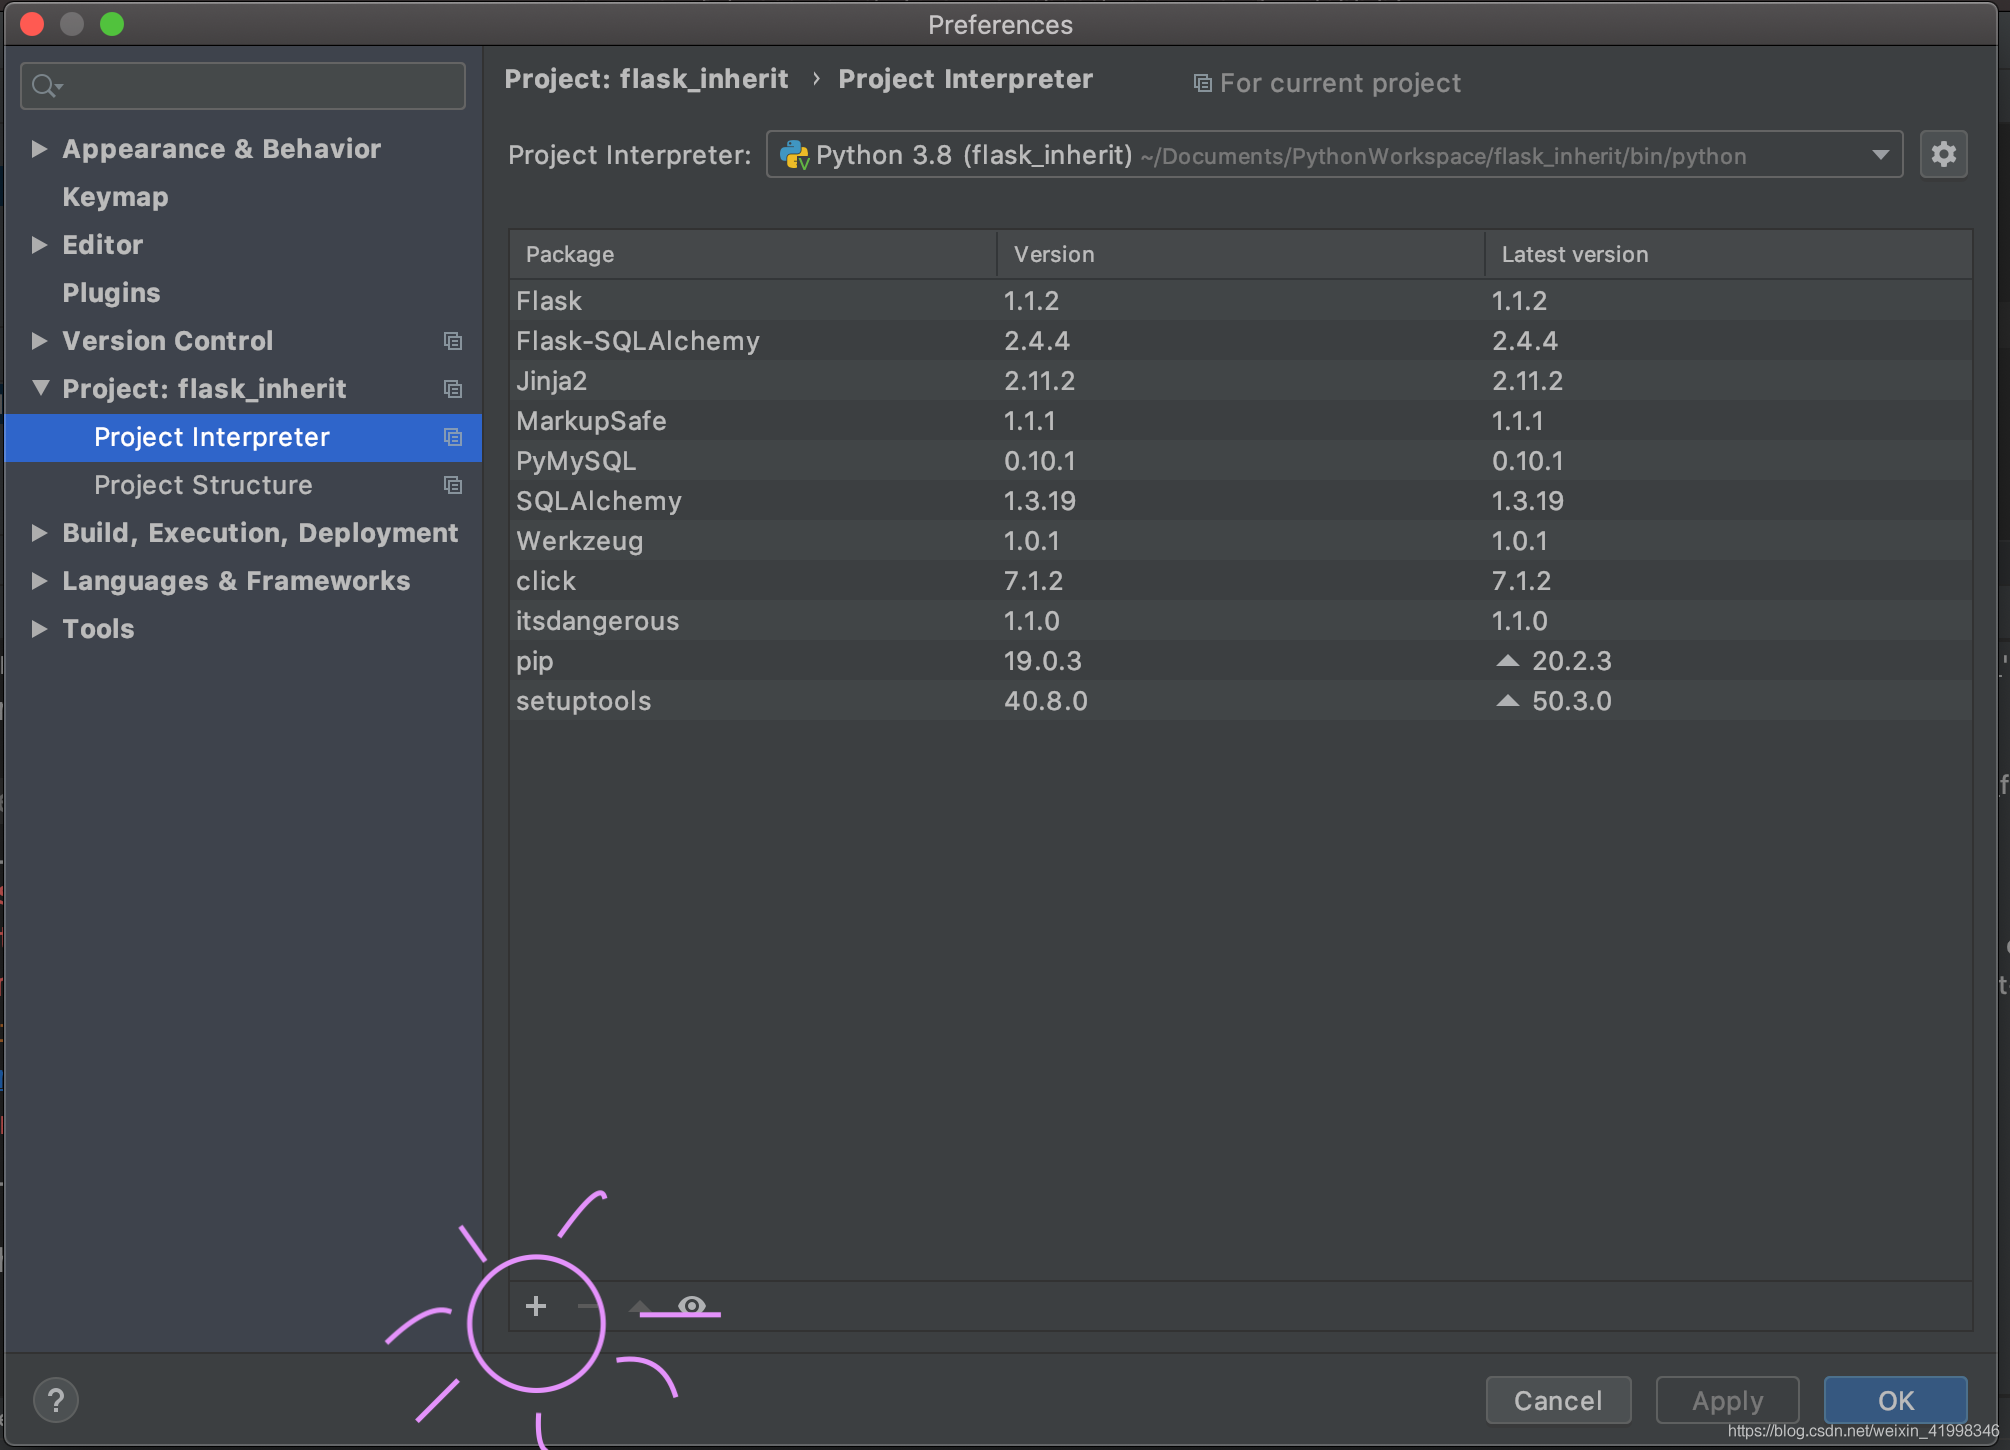Toggle show early releases eye icon
Screen dimensions: 2010x1450
[x=692, y=1306]
